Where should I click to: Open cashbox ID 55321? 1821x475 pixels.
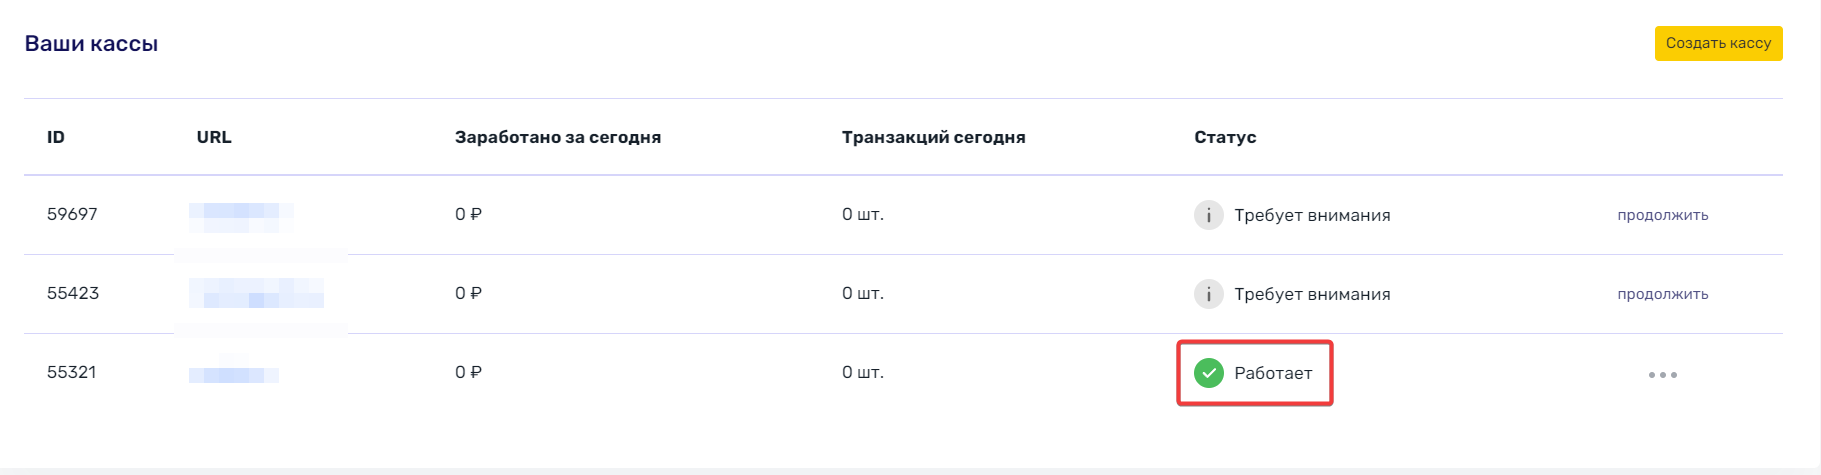(x=72, y=372)
